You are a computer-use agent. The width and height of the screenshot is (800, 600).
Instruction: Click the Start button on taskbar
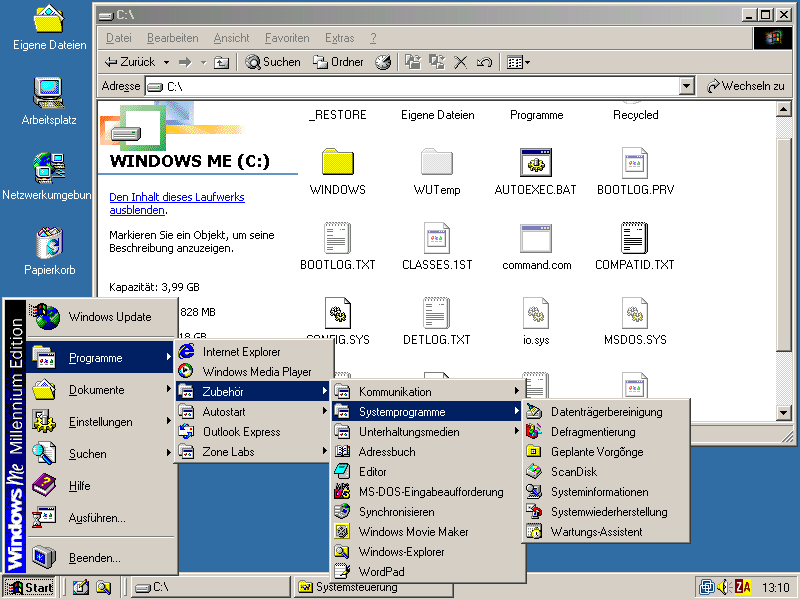[x=29, y=587]
